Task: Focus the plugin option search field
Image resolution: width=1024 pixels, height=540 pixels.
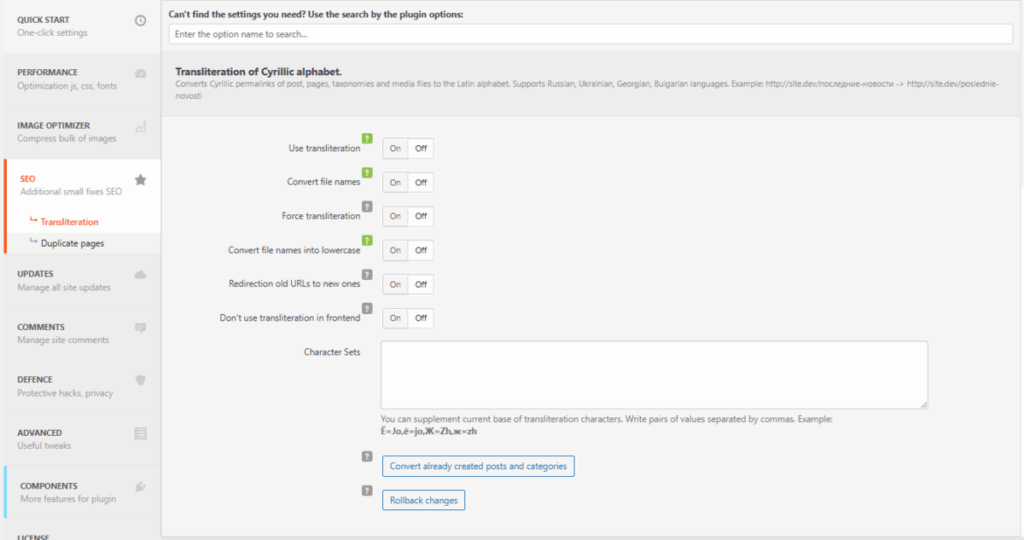Action: tap(592, 34)
